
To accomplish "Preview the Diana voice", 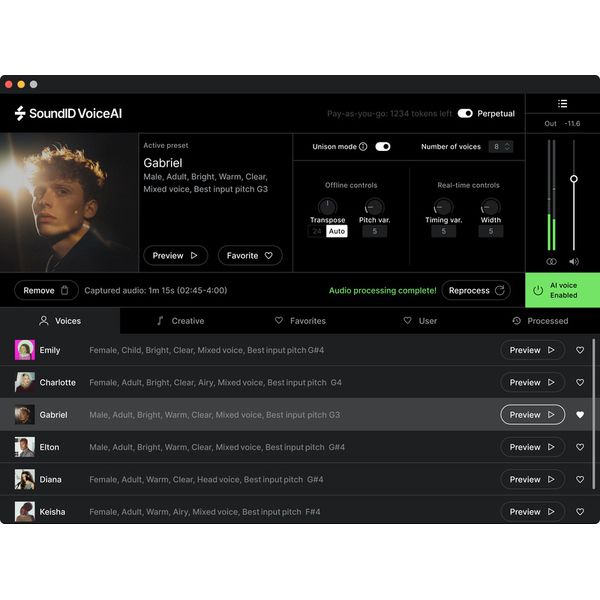I will point(532,479).
